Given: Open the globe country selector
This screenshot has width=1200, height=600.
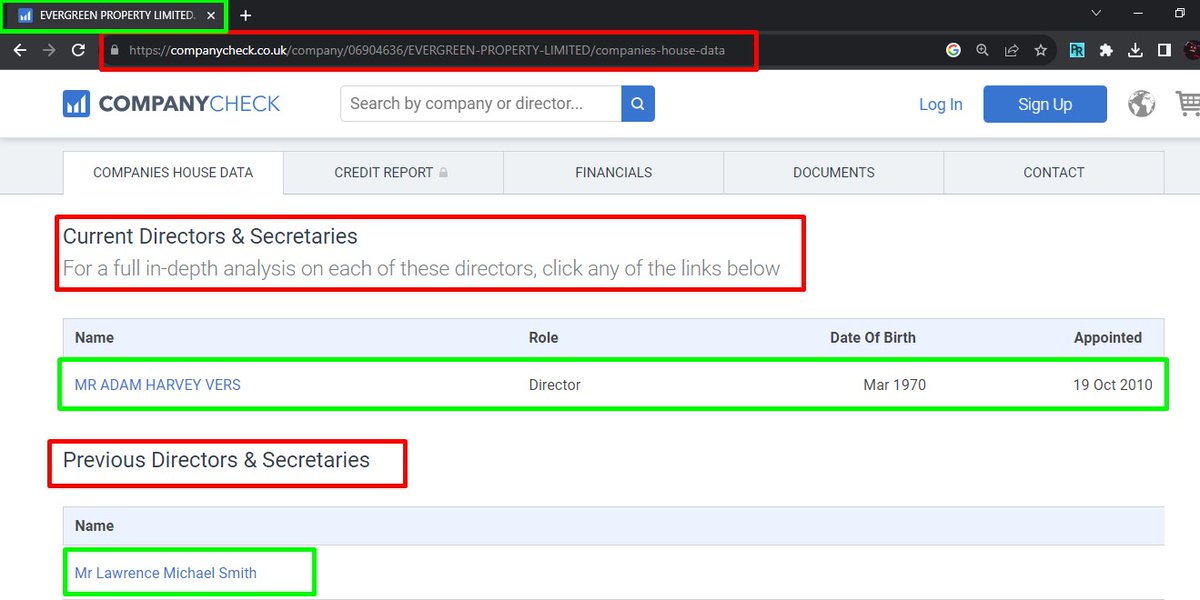Looking at the screenshot, I should coord(1141,104).
